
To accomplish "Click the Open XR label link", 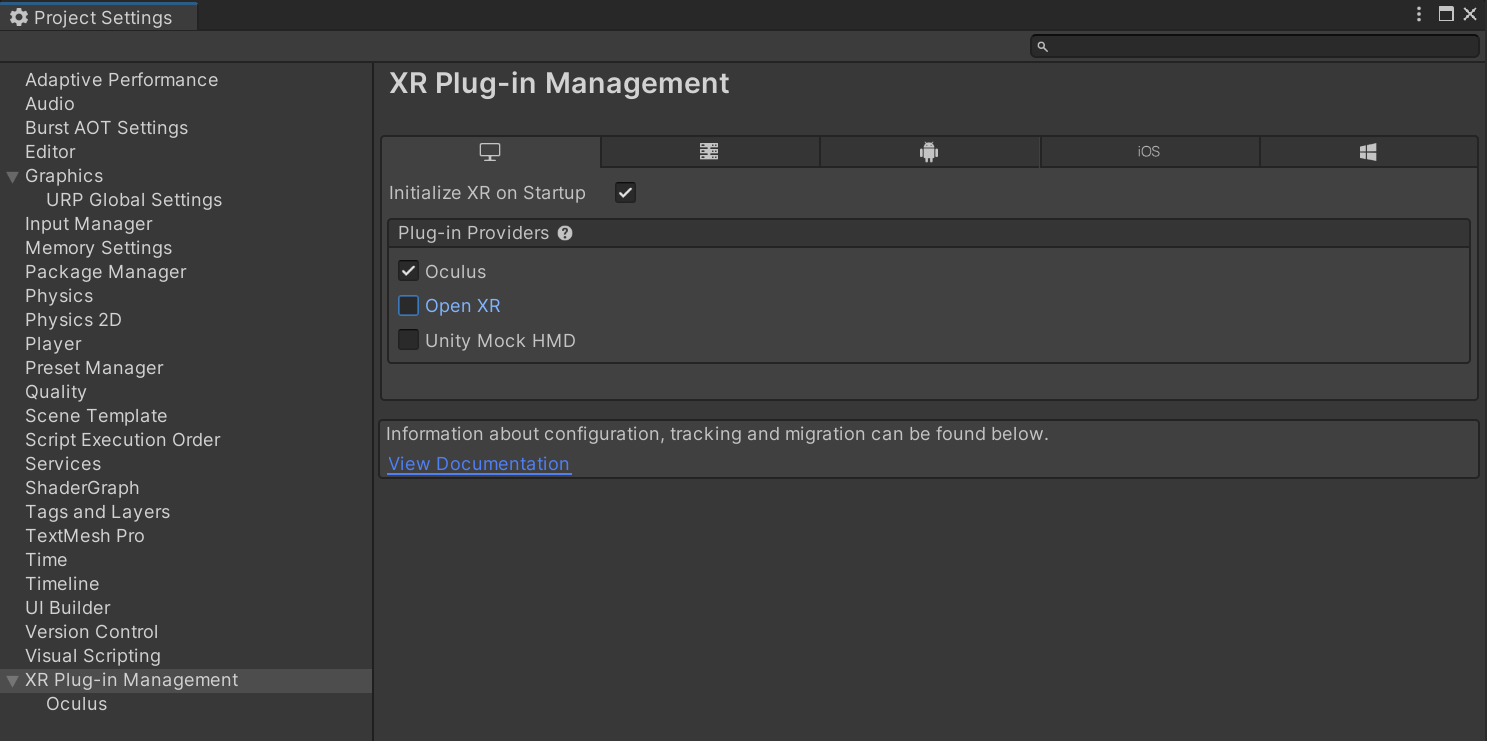I will (x=463, y=306).
